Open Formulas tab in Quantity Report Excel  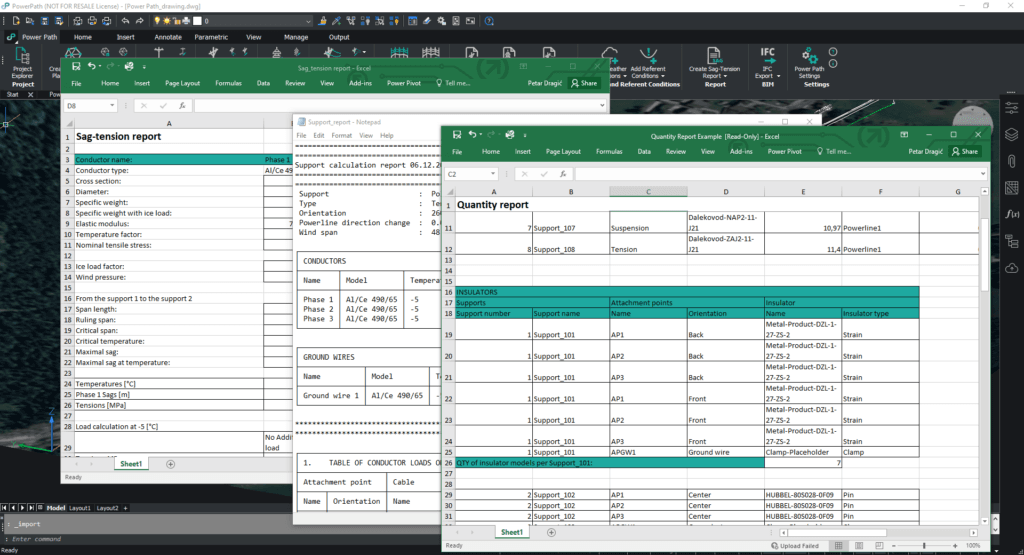(609, 151)
